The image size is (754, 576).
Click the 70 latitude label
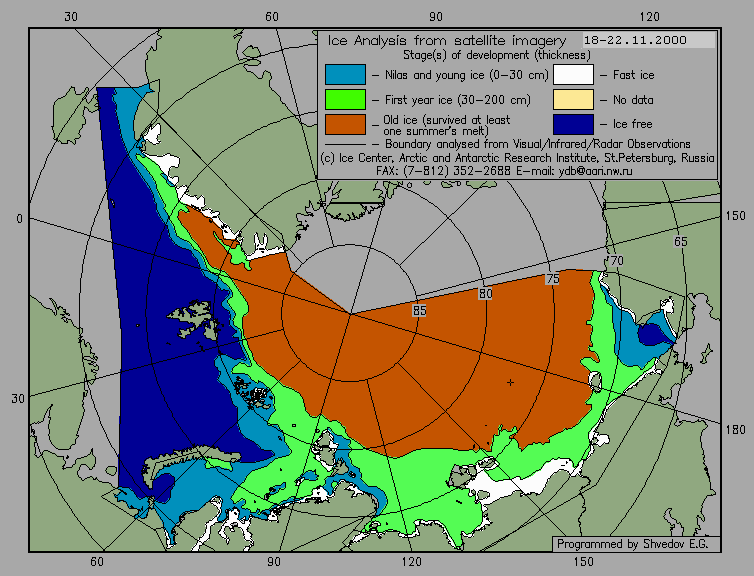[616, 261]
